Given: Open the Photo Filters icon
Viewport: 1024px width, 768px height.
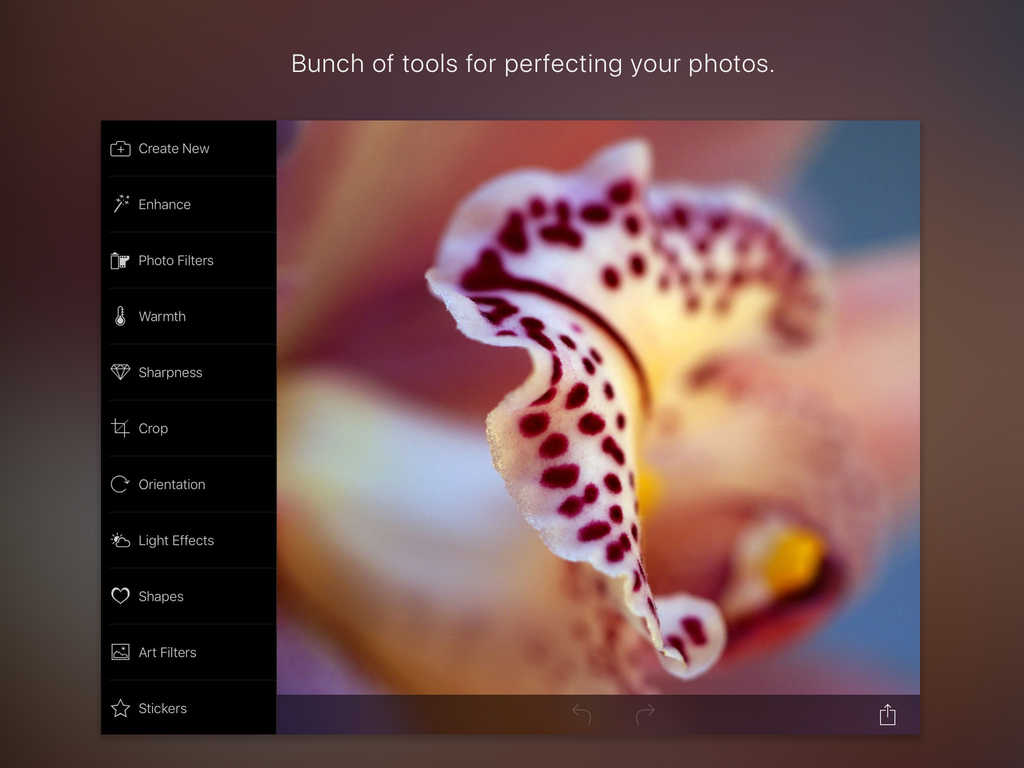Looking at the screenshot, I should (x=120, y=261).
